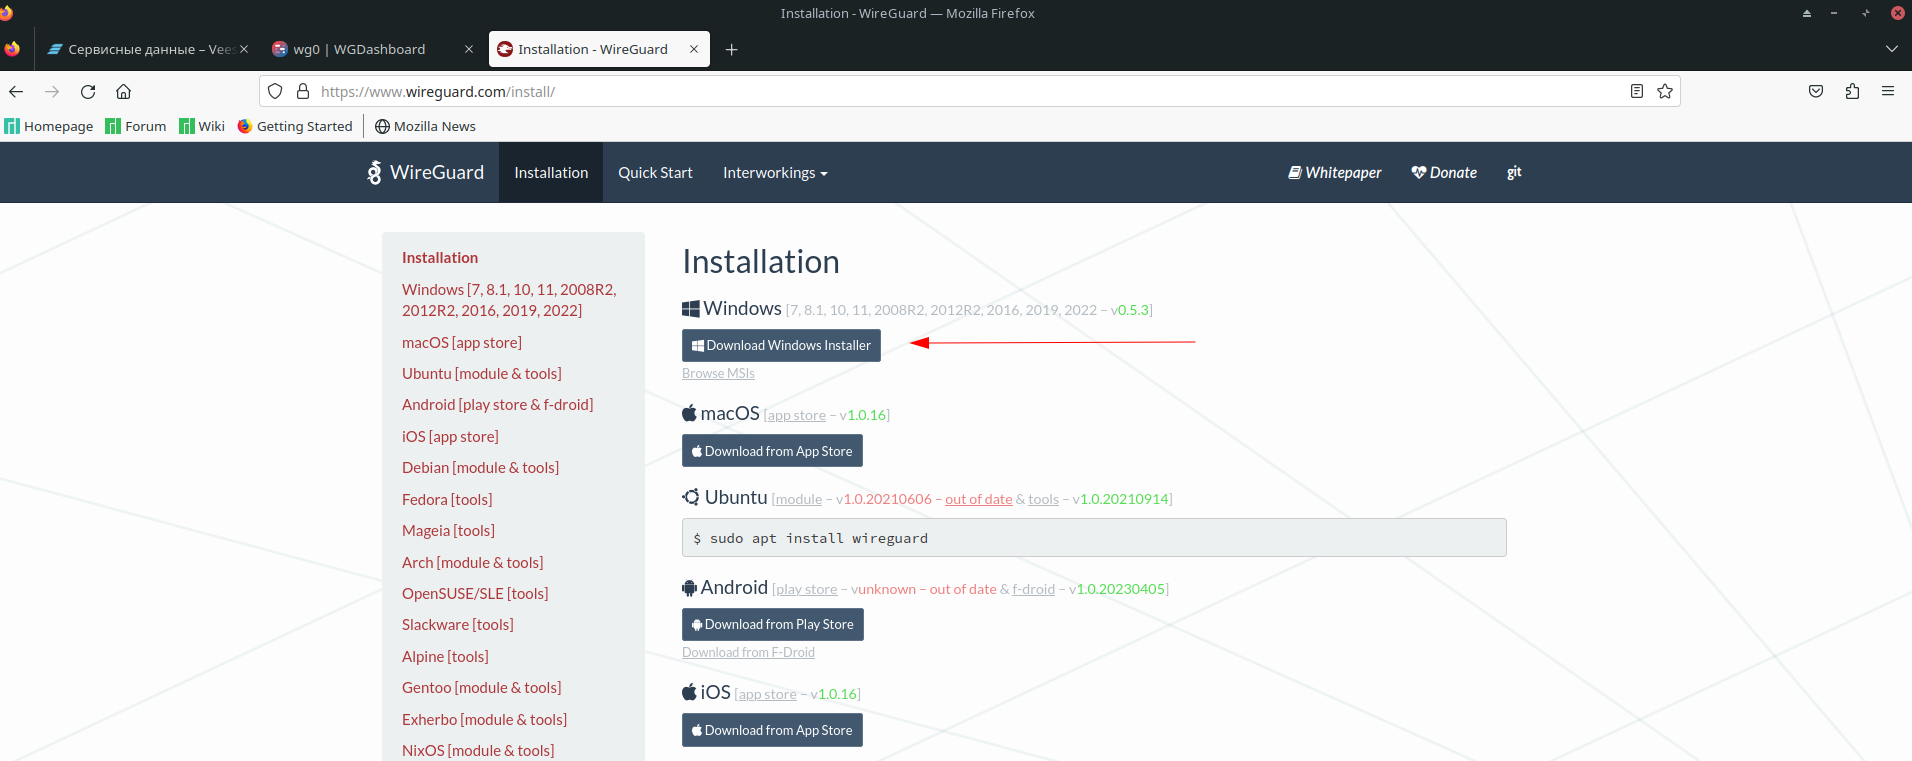This screenshot has width=1912, height=761.
Task: Reload the current page
Action: [88, 91]
